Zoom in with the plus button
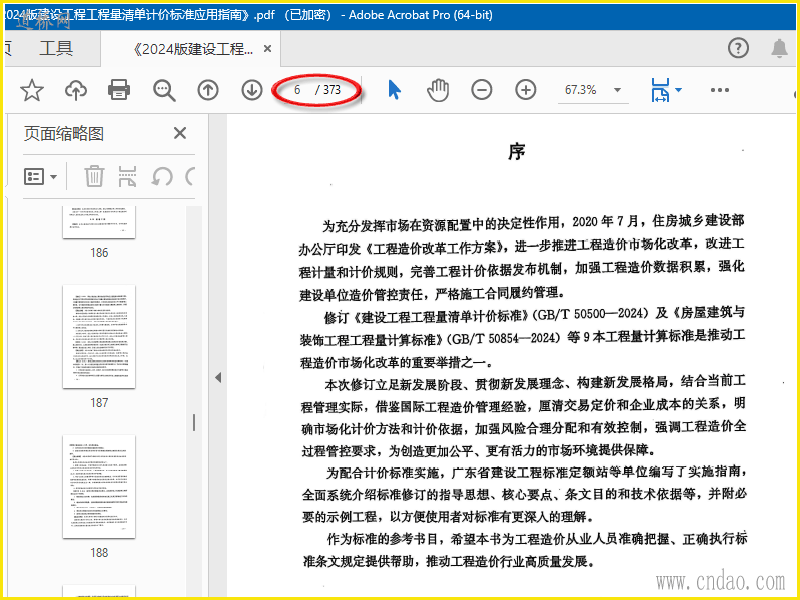The height and width of the screenshot is (600, 800). 526,90
